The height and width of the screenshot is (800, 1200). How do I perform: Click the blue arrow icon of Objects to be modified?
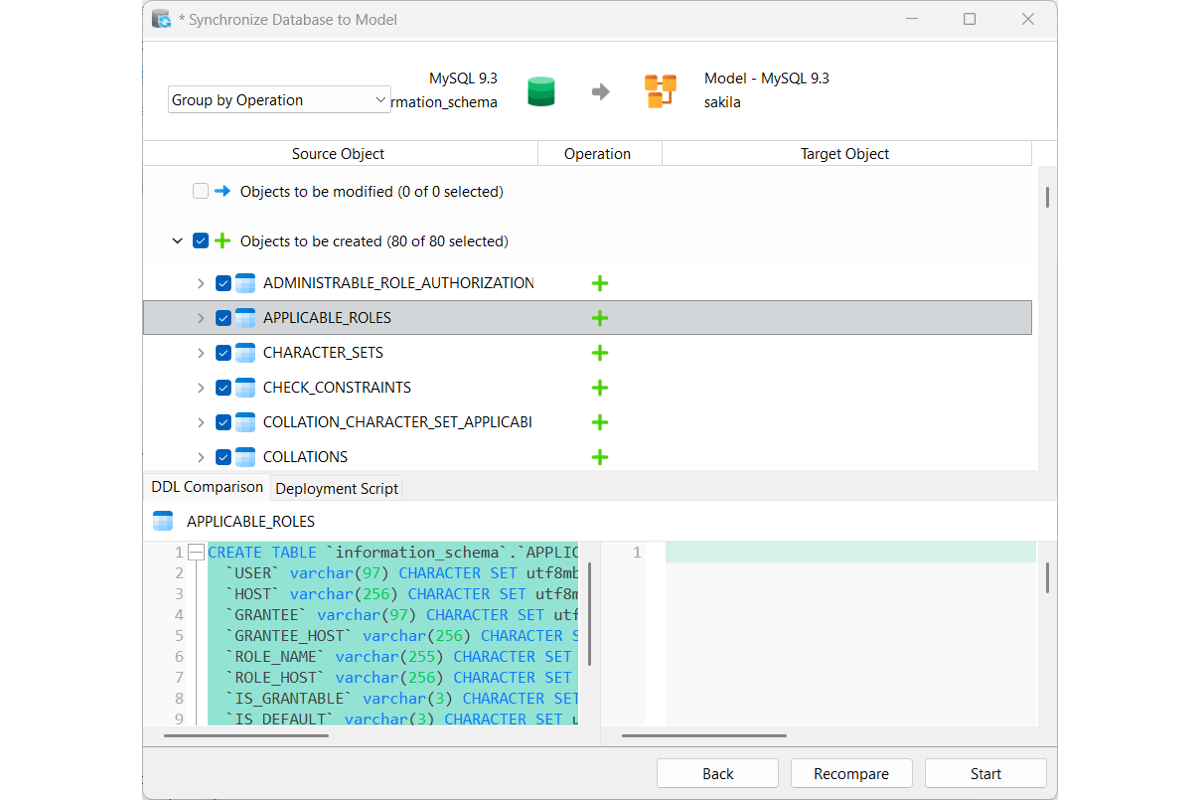222,191
